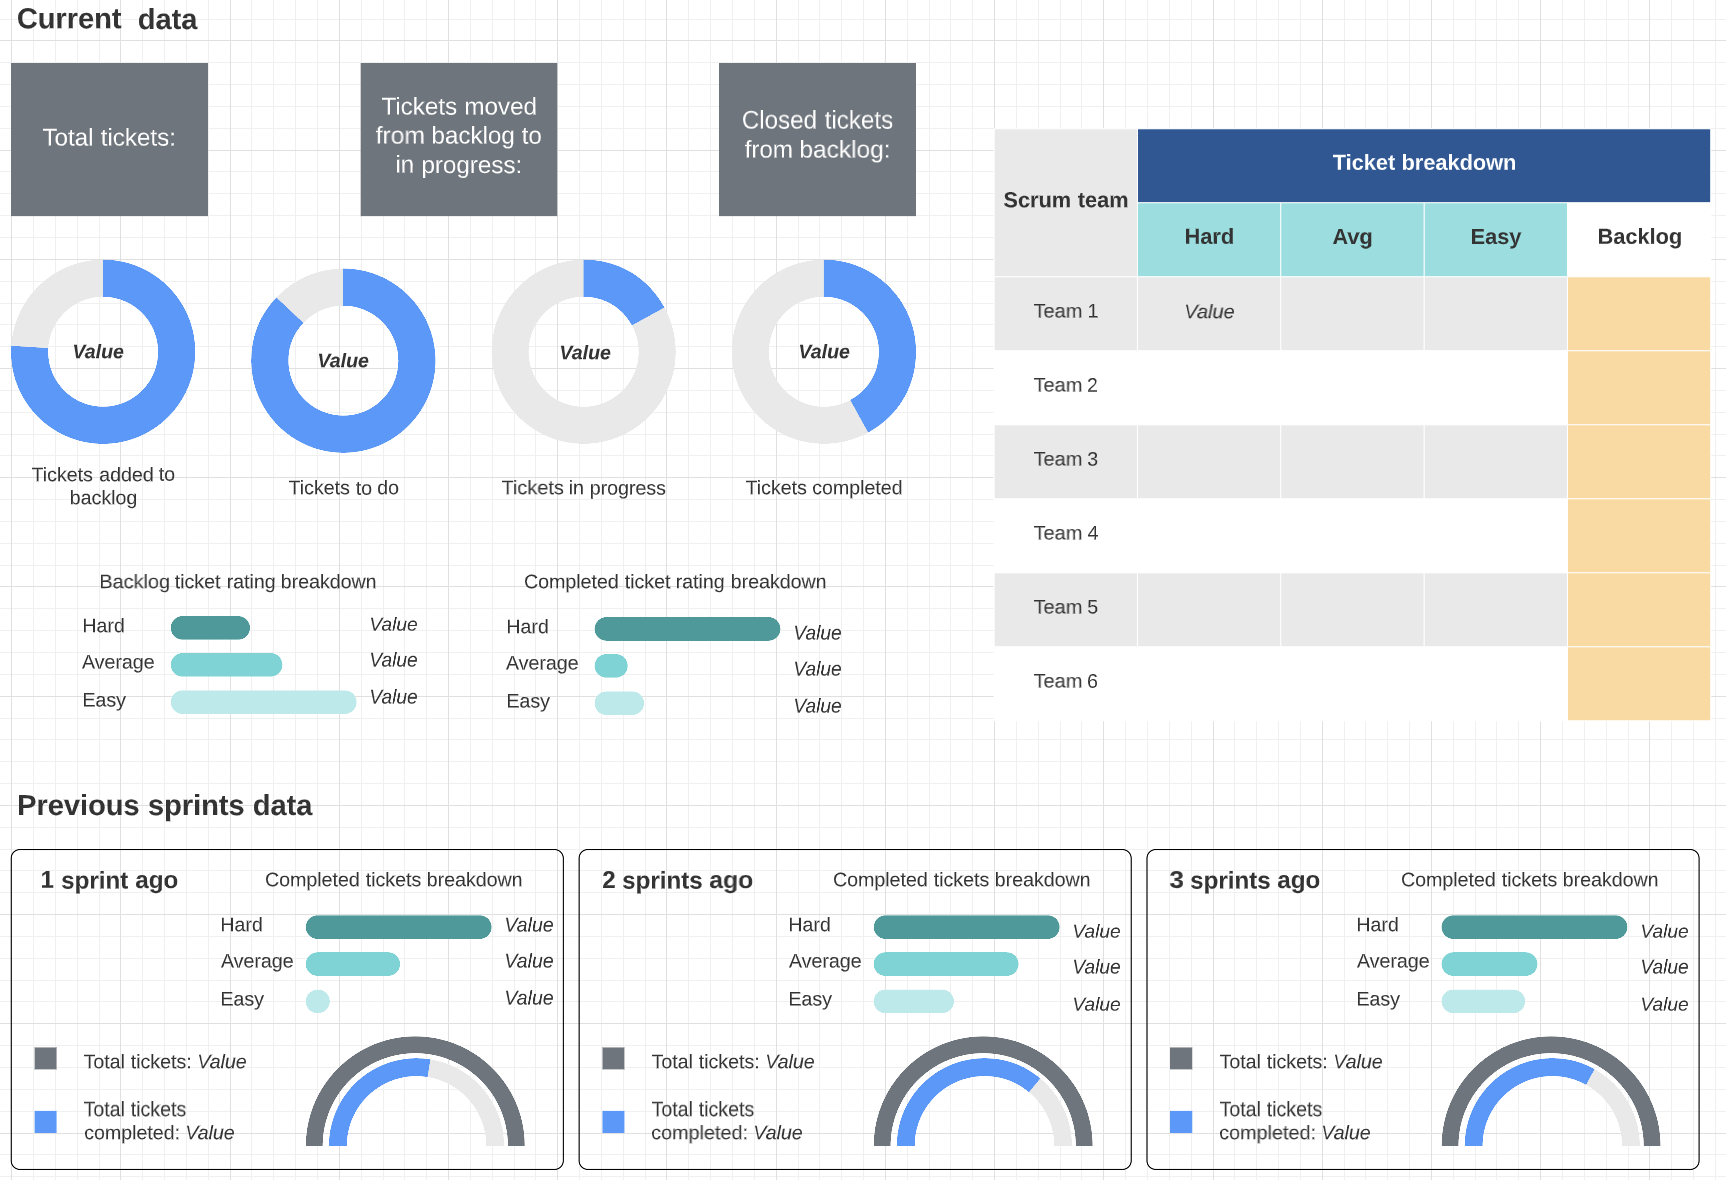This screenshot has width=1726, height=1180.
Task: Select the 'Tickets moved from backlog to in progress' box
Action: coord(458,139)
